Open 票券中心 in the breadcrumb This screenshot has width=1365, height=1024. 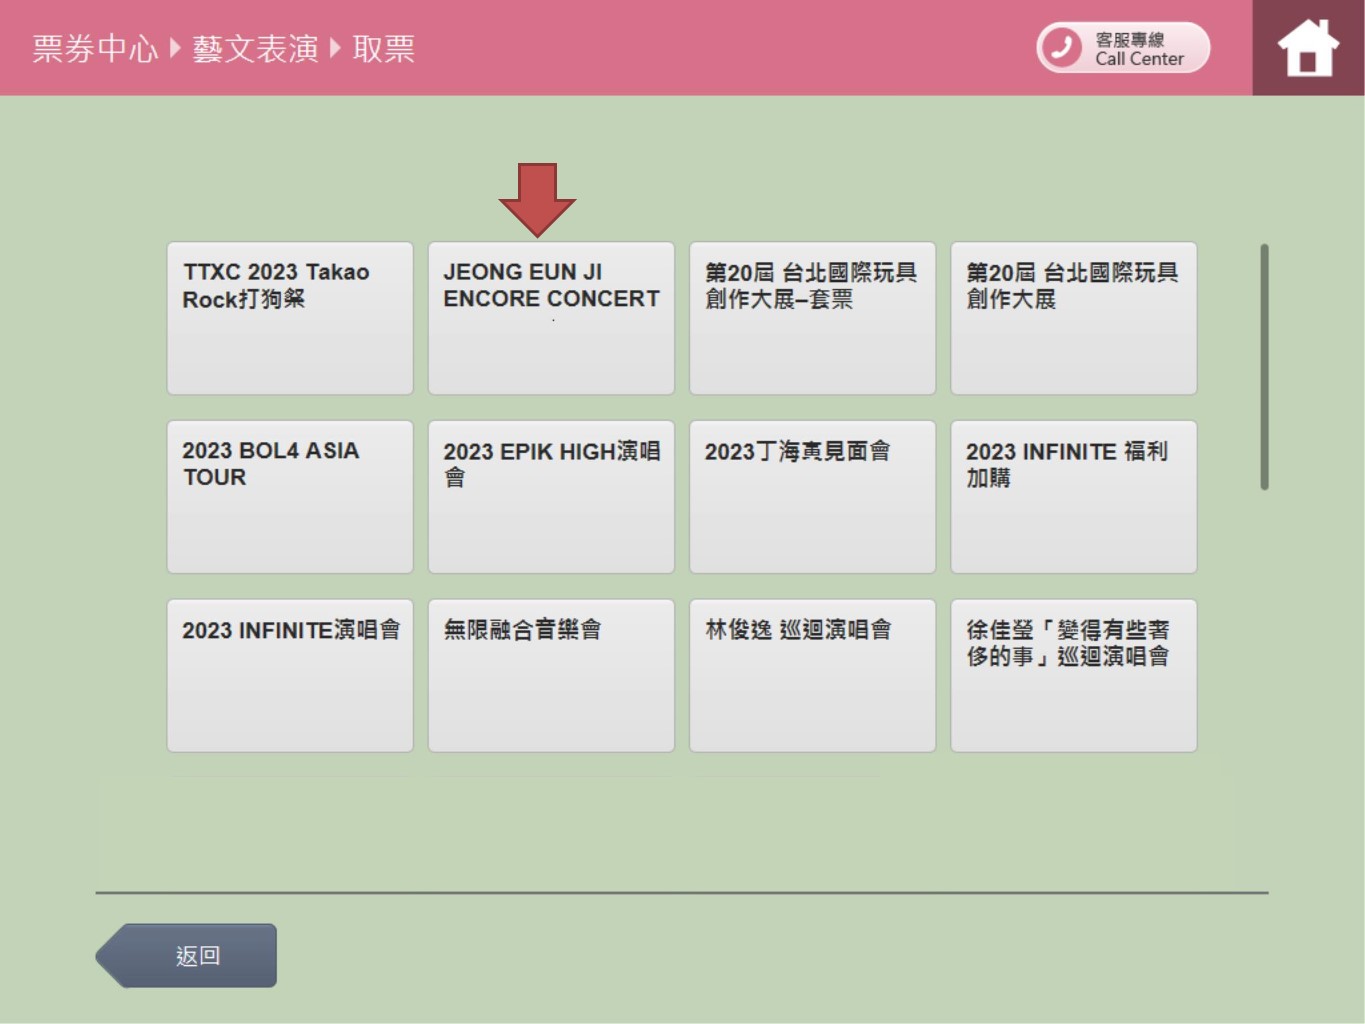click(95, 48)
